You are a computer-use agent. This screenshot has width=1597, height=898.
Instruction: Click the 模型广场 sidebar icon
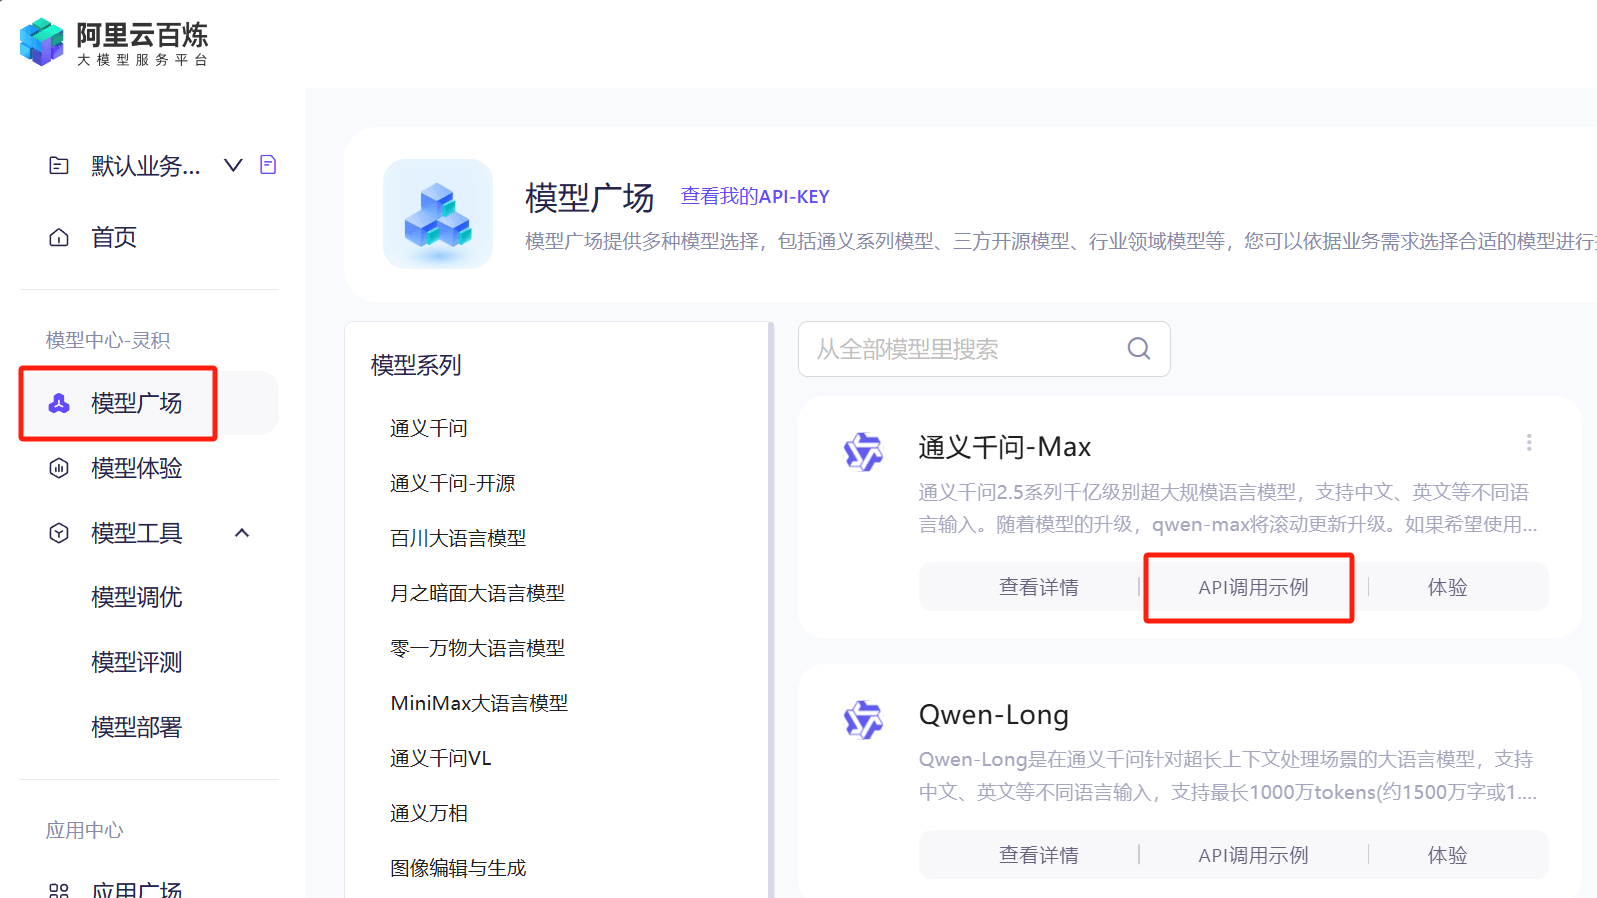(x=59, y=403)
